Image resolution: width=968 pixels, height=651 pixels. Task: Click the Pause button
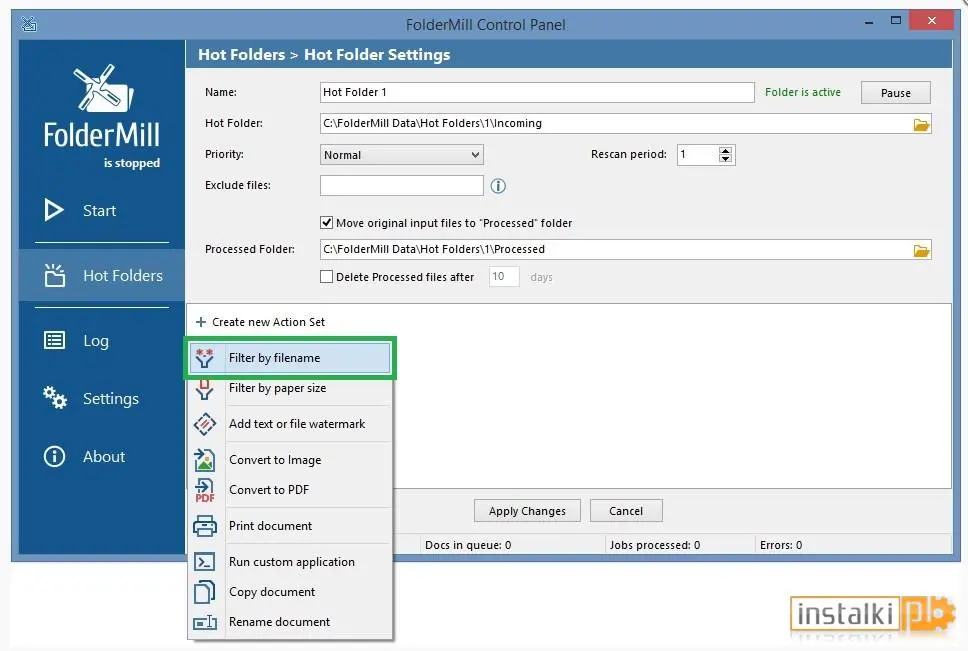click(x=895, y=93)
